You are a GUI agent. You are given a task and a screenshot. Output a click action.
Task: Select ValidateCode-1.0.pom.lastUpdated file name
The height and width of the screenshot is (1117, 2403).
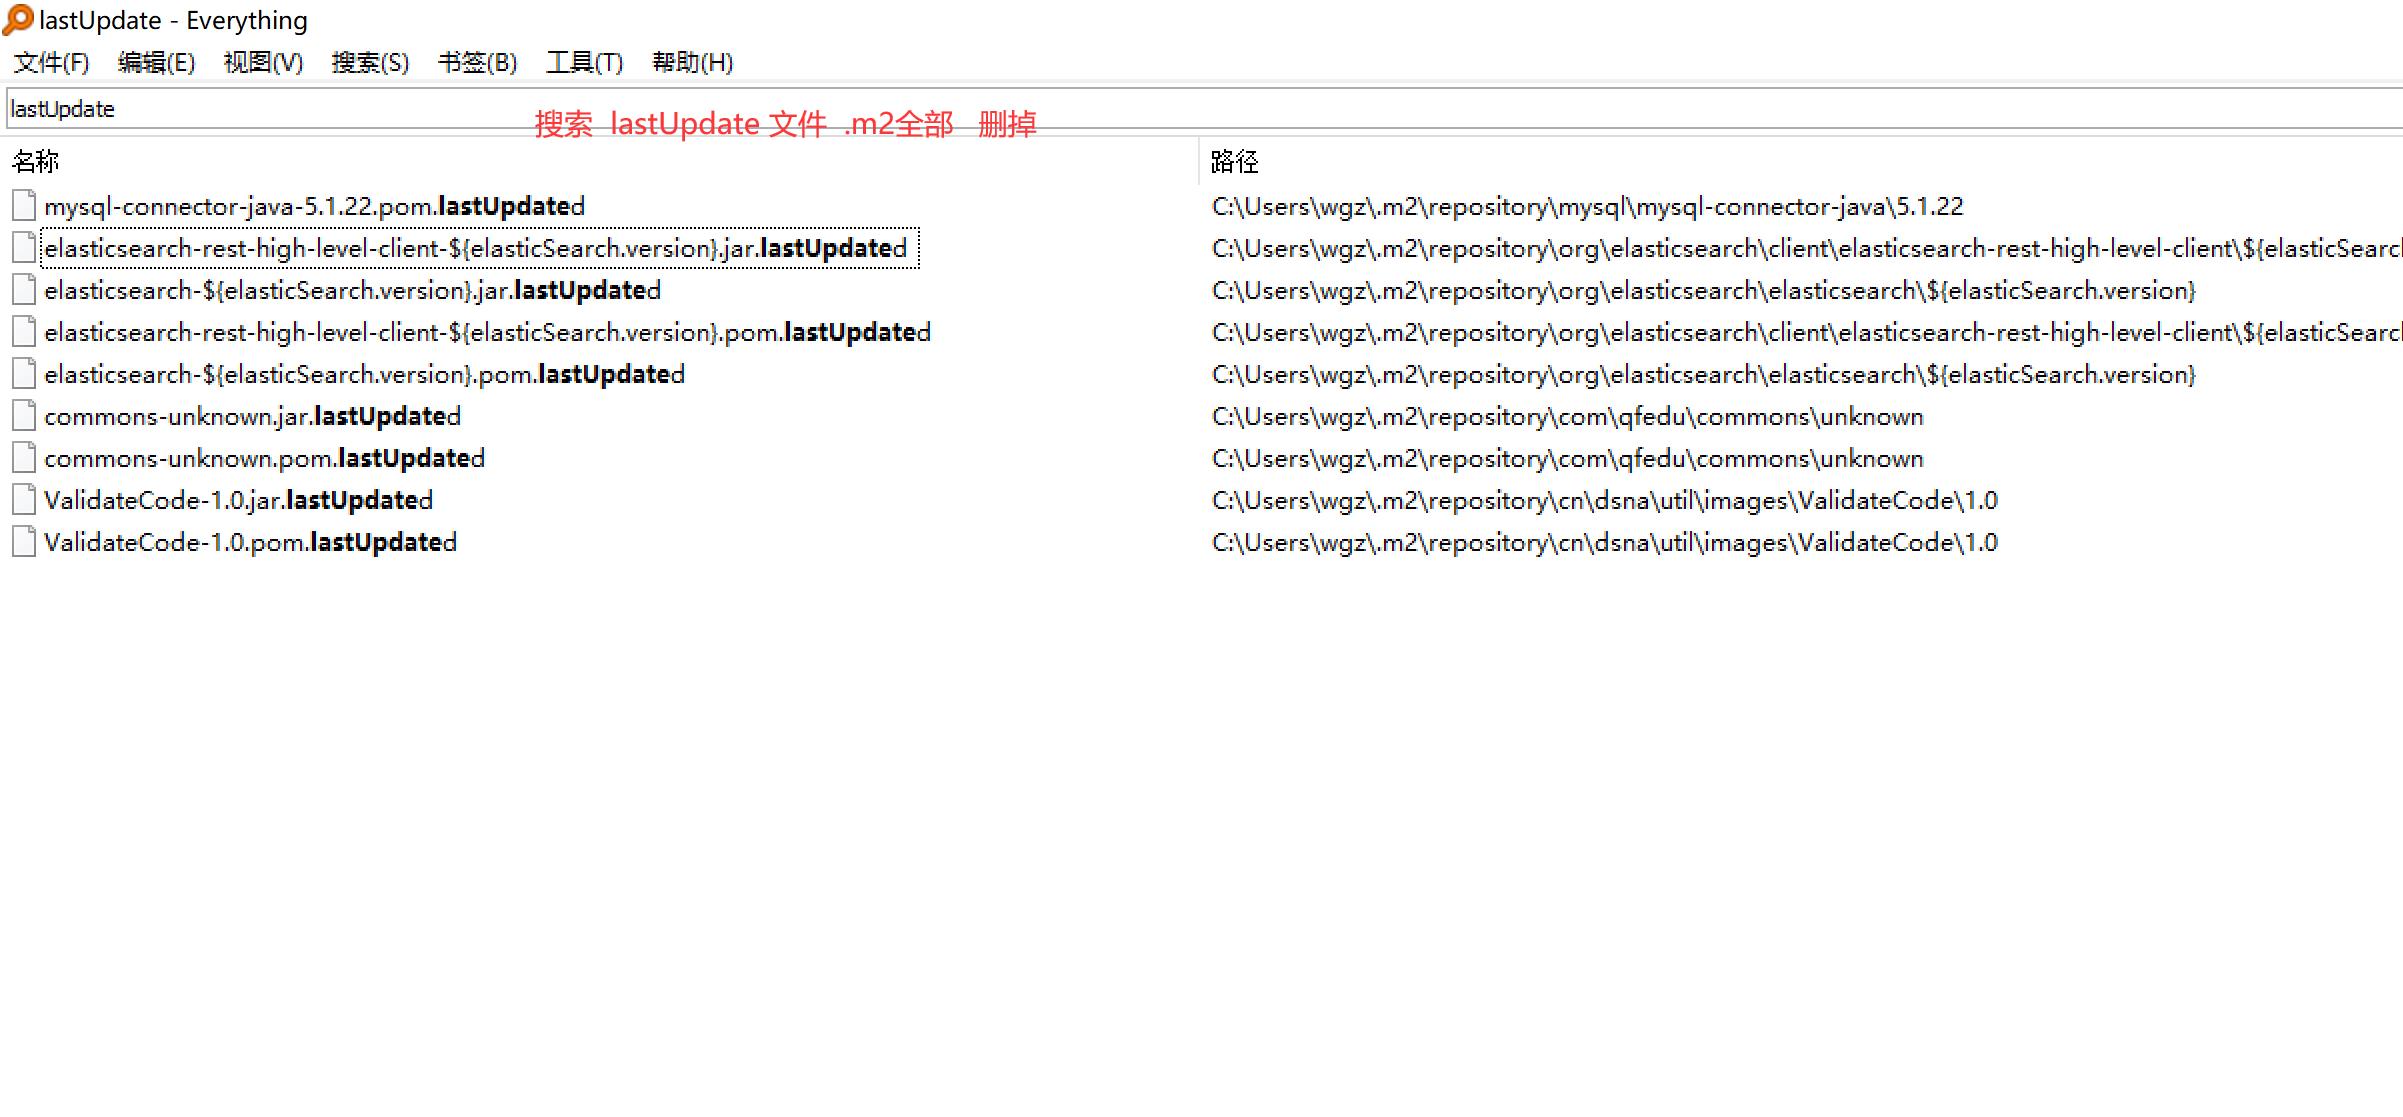pos(250,542)
